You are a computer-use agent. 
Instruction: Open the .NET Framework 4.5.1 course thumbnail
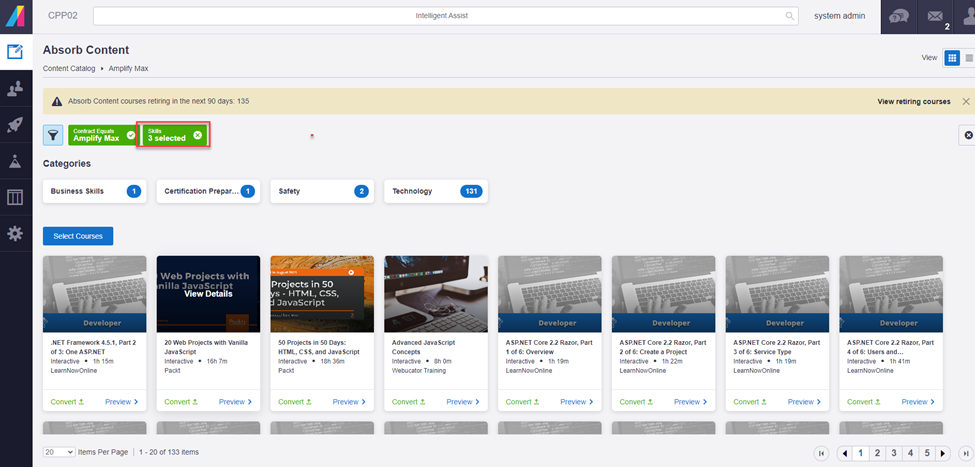[x=95, y=294]
